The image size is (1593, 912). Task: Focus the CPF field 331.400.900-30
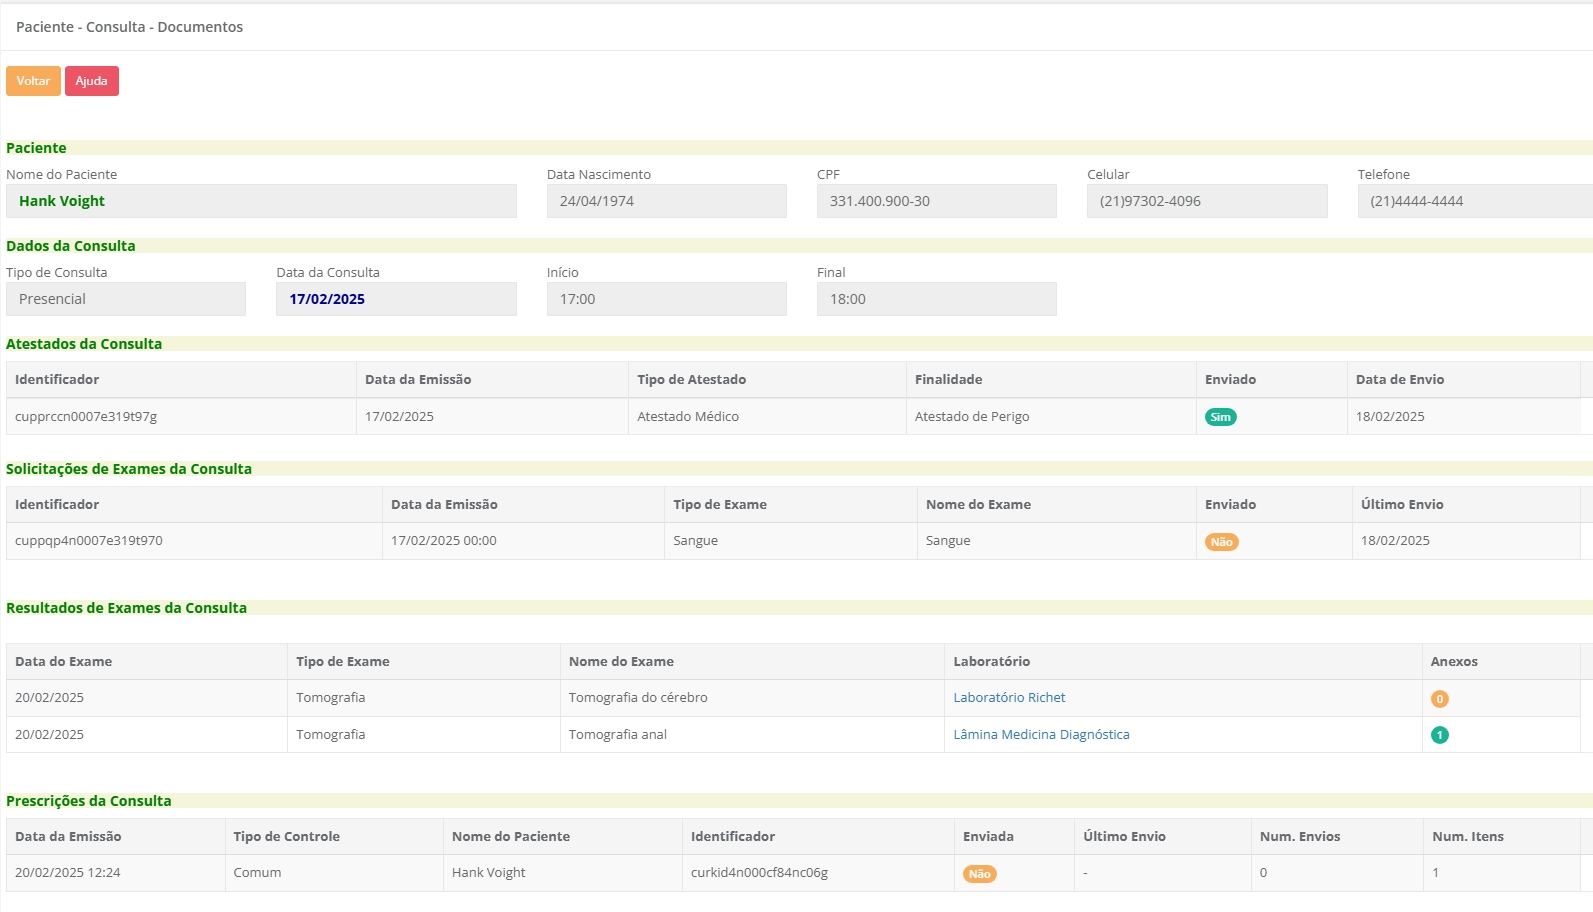(x=937, y=201)
